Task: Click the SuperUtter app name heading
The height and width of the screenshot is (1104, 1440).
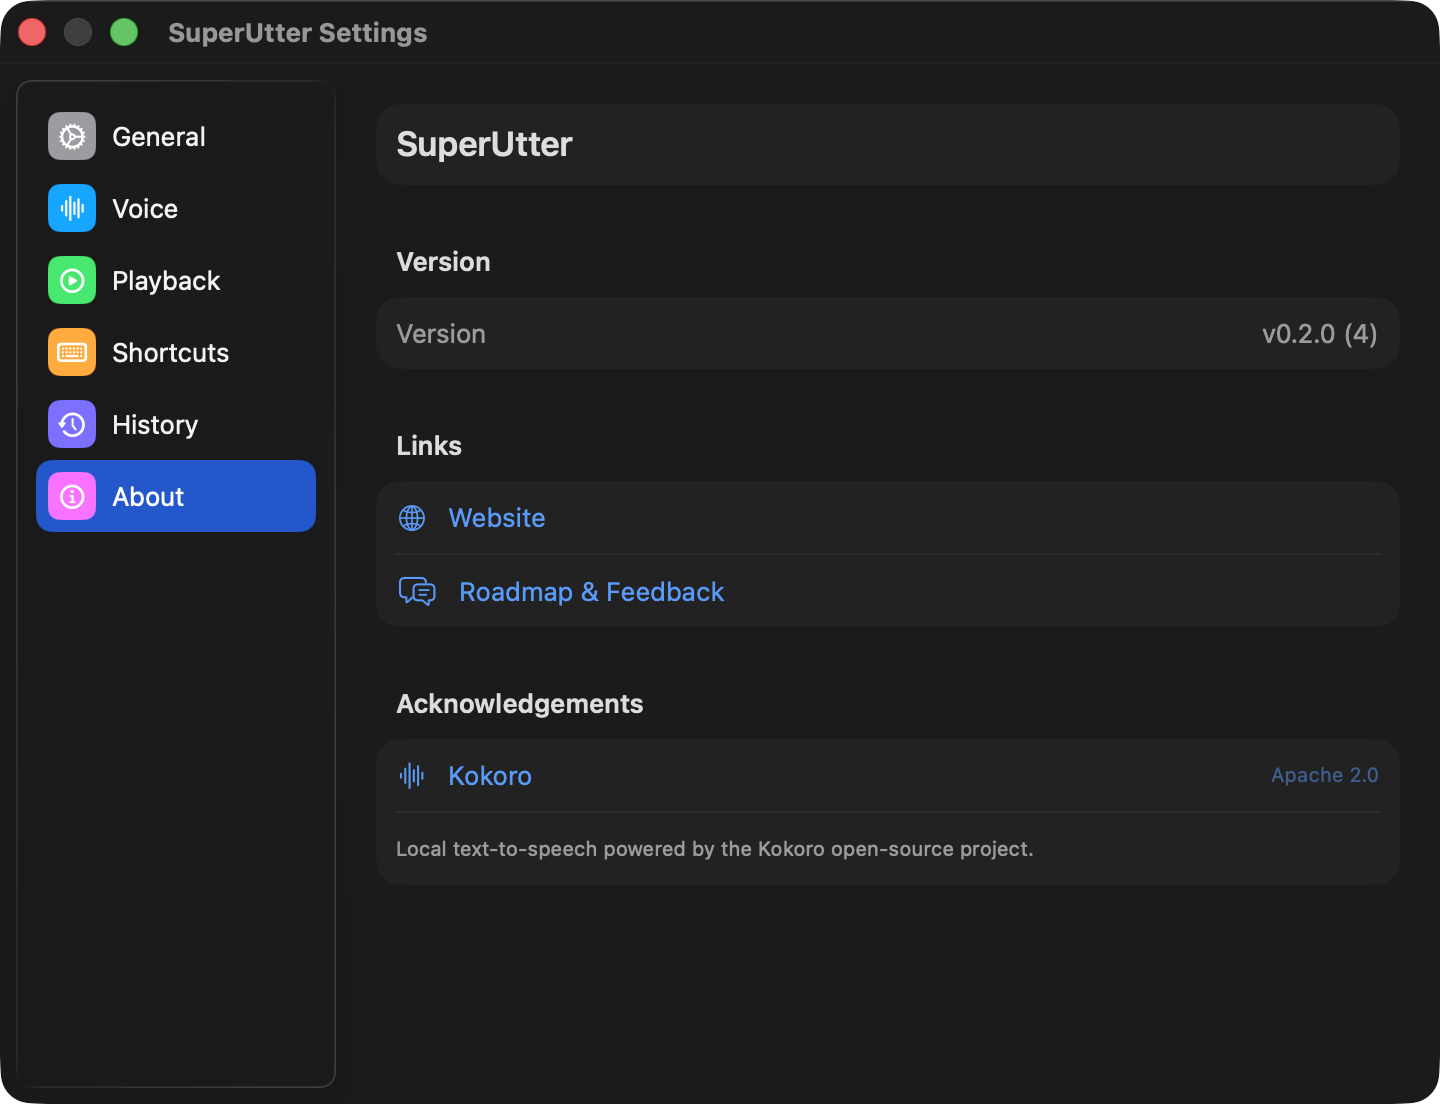Action: [x=485, y=145]
